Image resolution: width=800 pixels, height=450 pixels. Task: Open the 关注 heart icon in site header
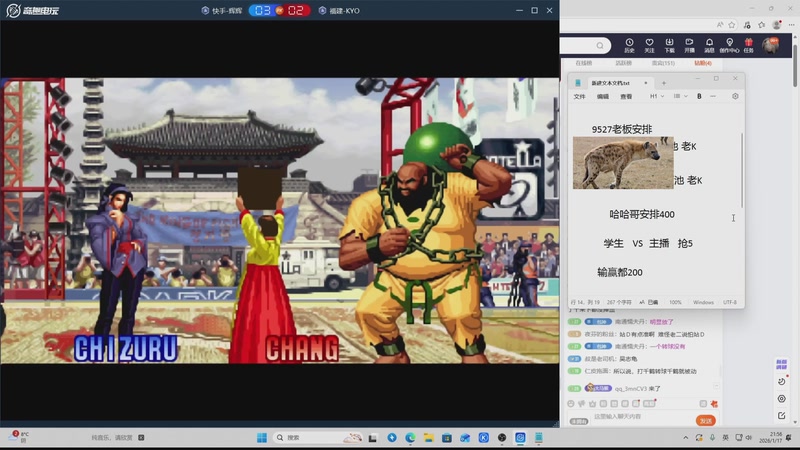pos(649,45)
